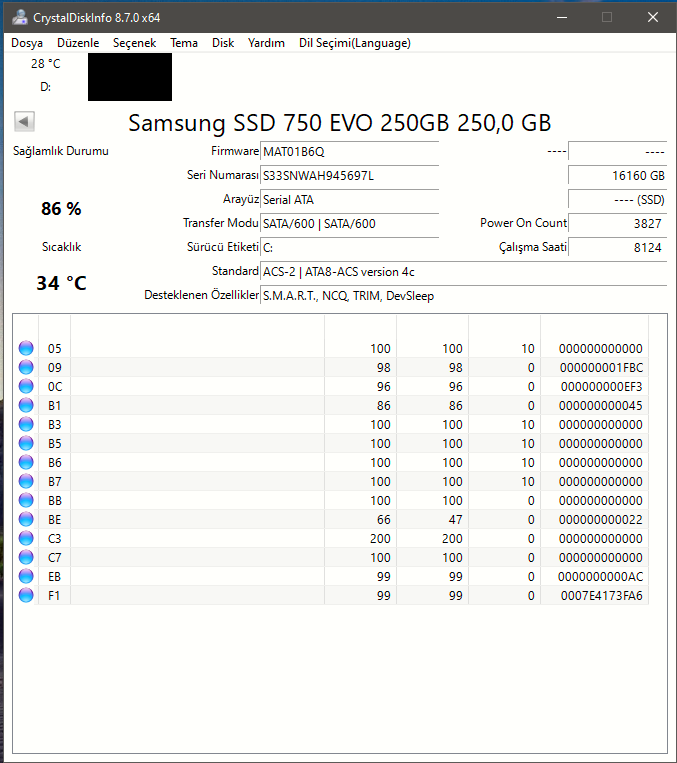This screenshot has height=763, width=677.
Task: Click the ID cell BB in the table
Action: click(x=55, y=500)
